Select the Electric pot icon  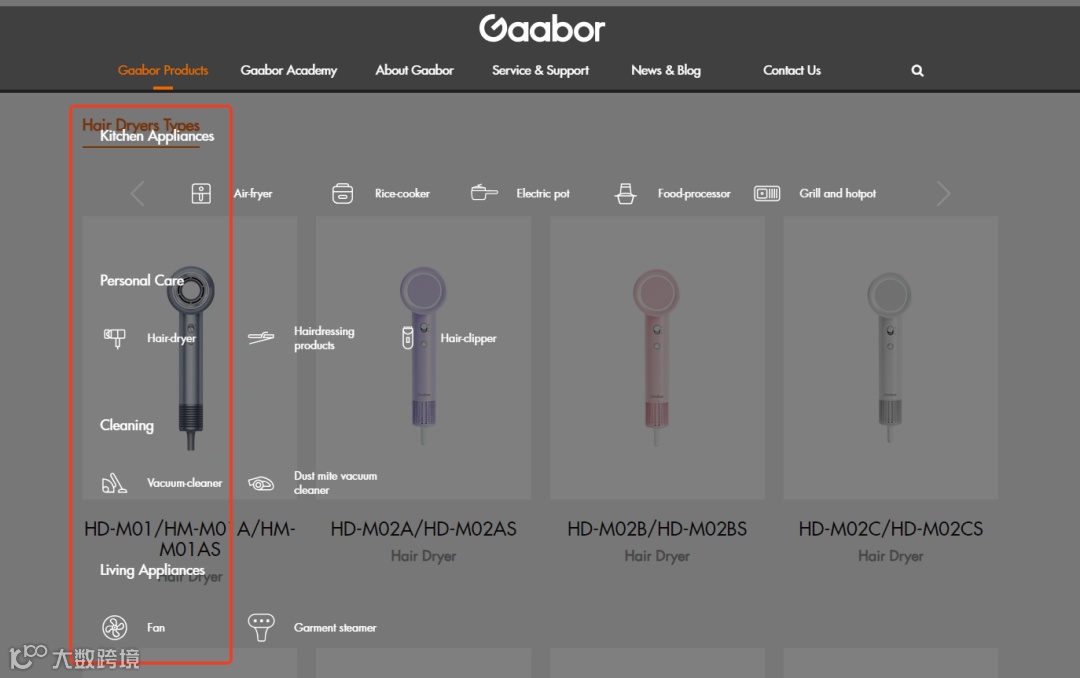point(484,193)
